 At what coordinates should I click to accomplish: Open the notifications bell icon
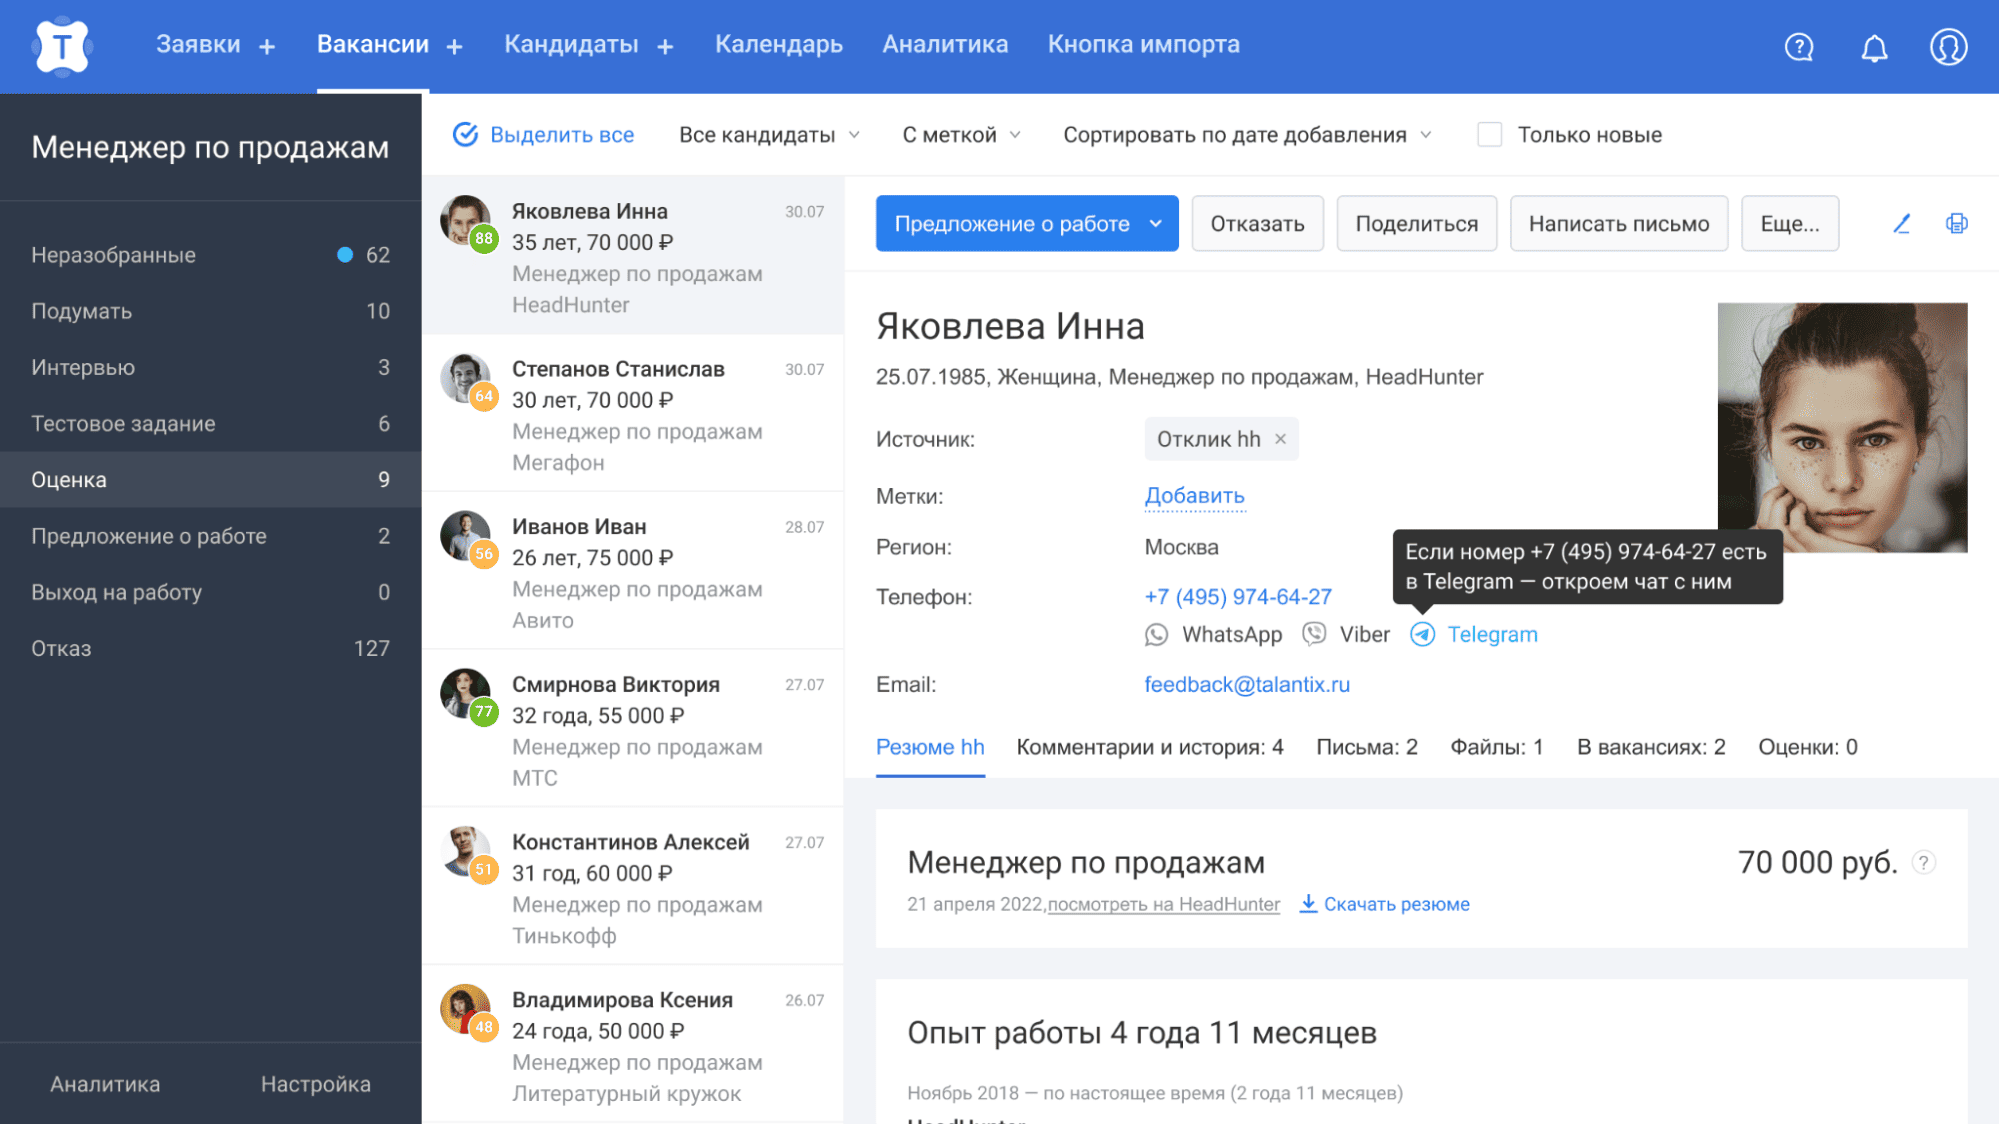pyautogui.click(x=1875, y=46)
